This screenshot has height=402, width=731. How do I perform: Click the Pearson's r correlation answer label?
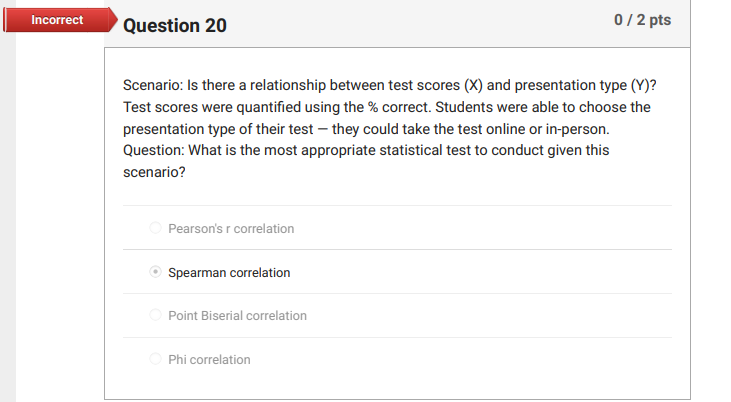tap(231, 228)
